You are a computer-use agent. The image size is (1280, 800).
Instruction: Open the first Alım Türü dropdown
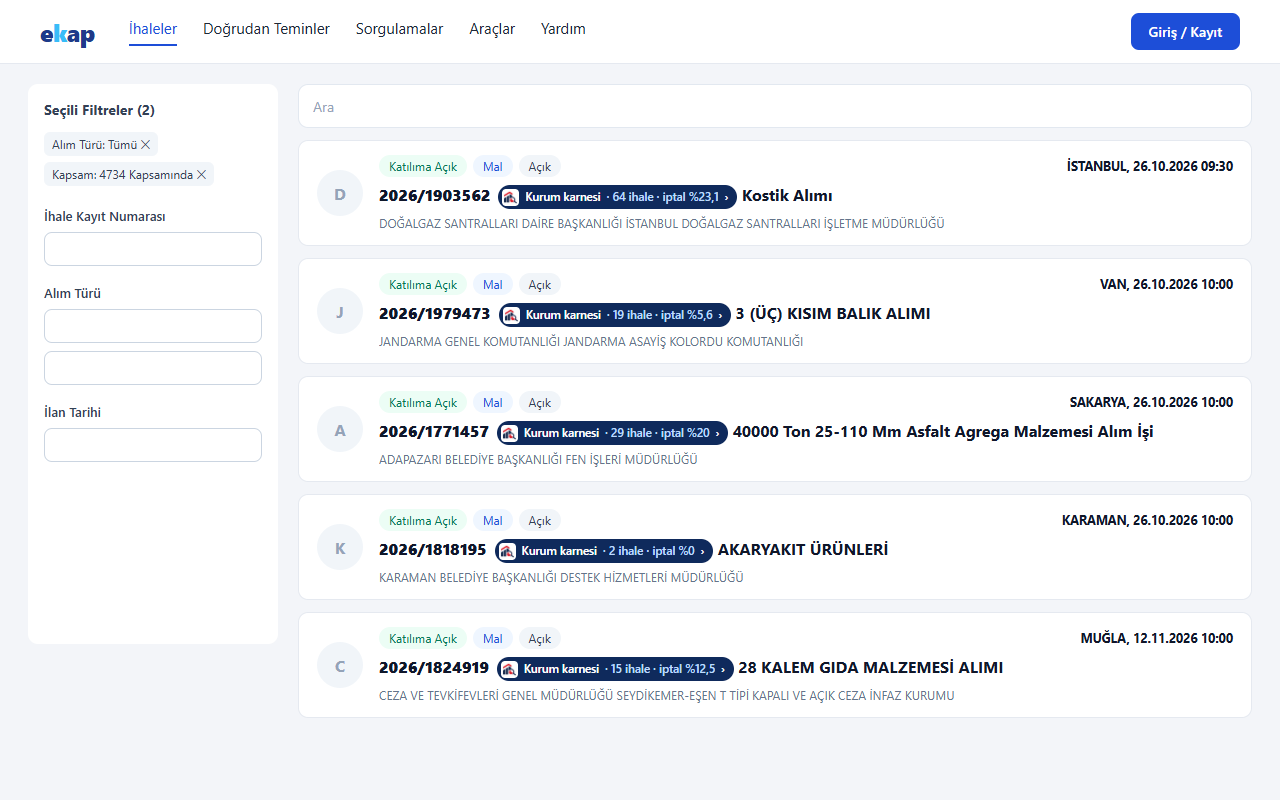point(153,326)
